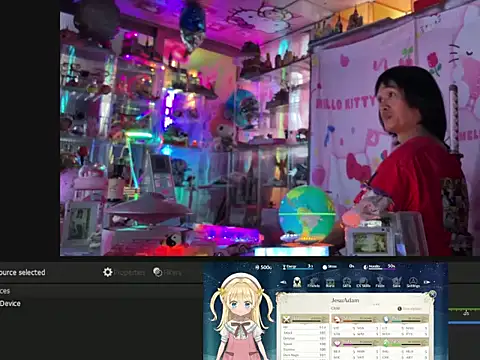Open the Feats trophy icon
The image size is (480, 360).
380,283
